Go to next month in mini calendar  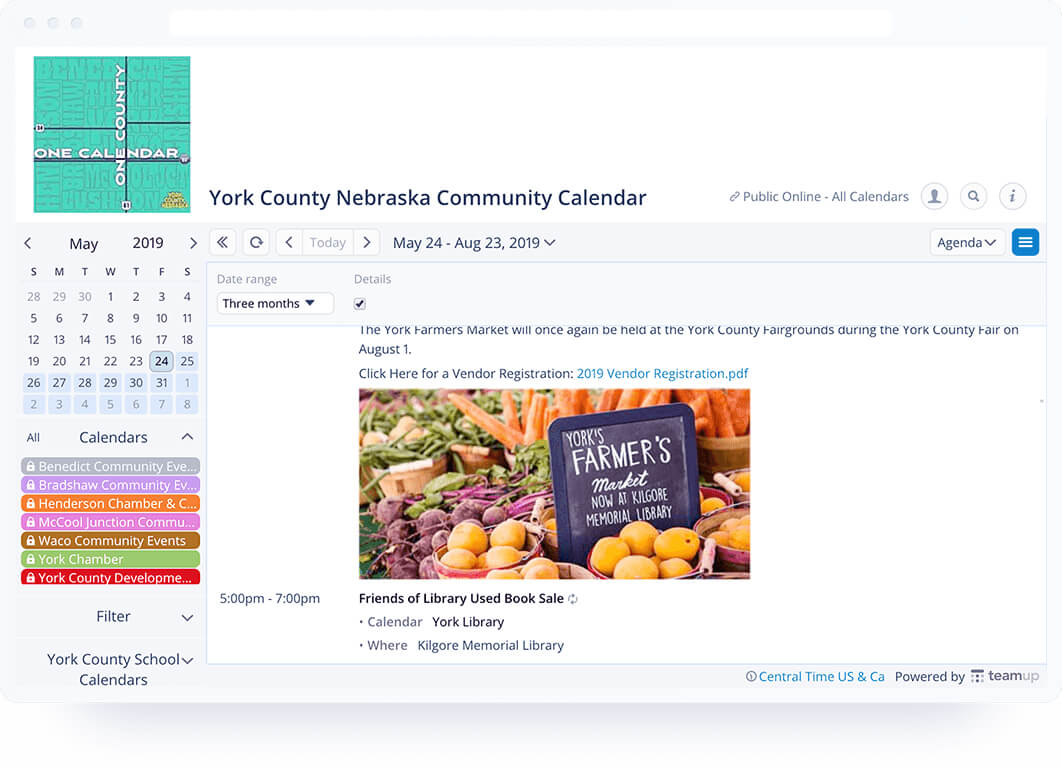193,243
